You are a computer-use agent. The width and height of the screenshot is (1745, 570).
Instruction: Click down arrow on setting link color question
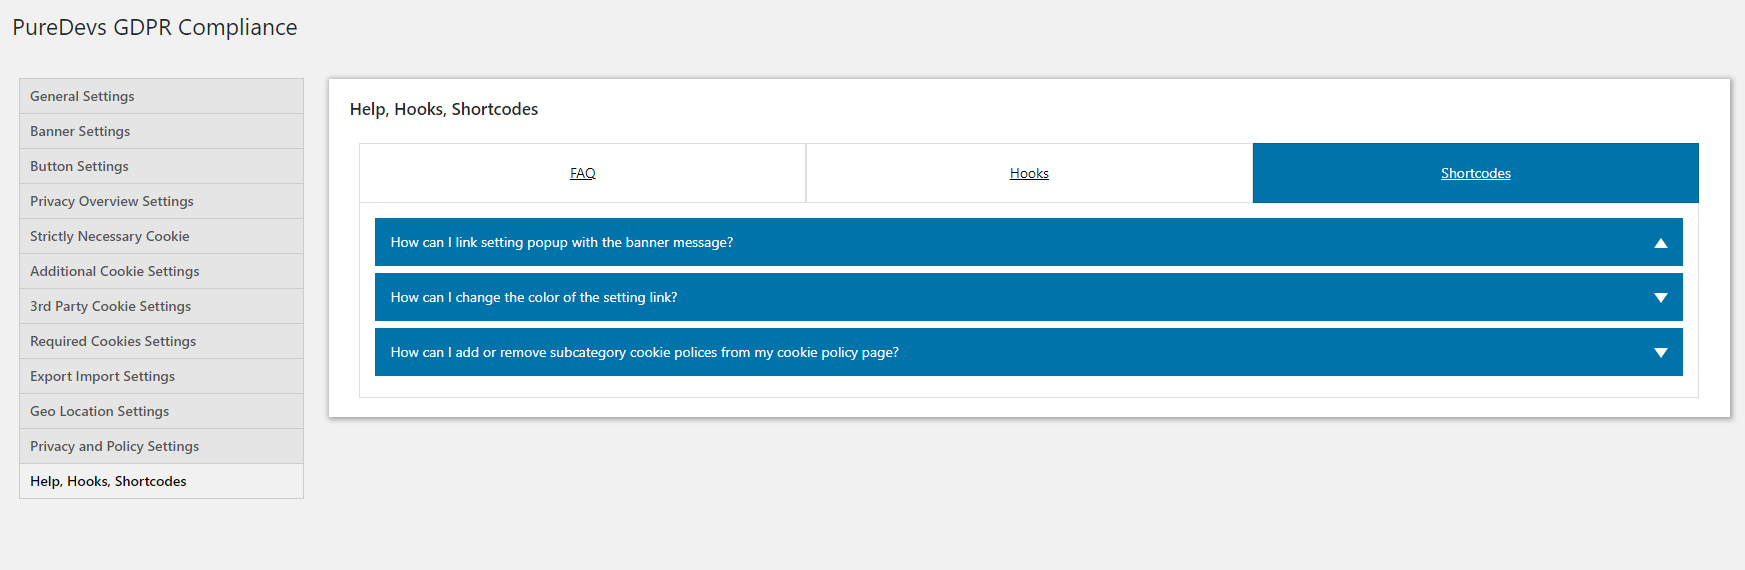pyautogui.click(x=1660, y=298)
